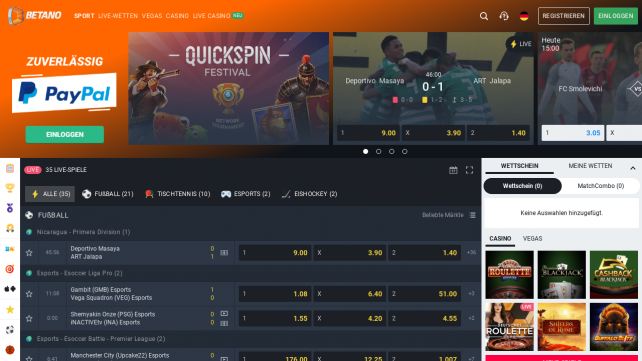The height and width of the screenshot is (361, 642).
Task: Open the calendar icon in live section
Action: (453, 170)
